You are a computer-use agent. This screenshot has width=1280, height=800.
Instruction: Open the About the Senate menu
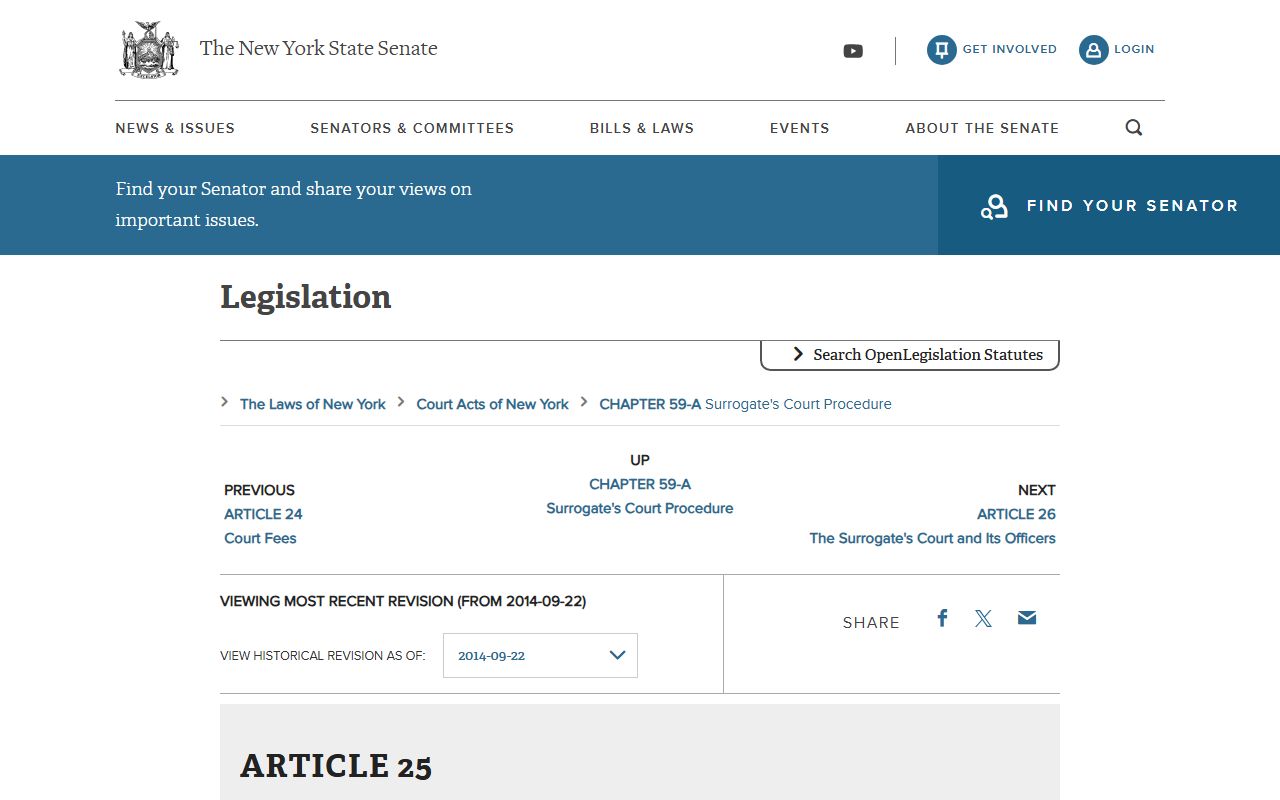click(x=982, y=128)
